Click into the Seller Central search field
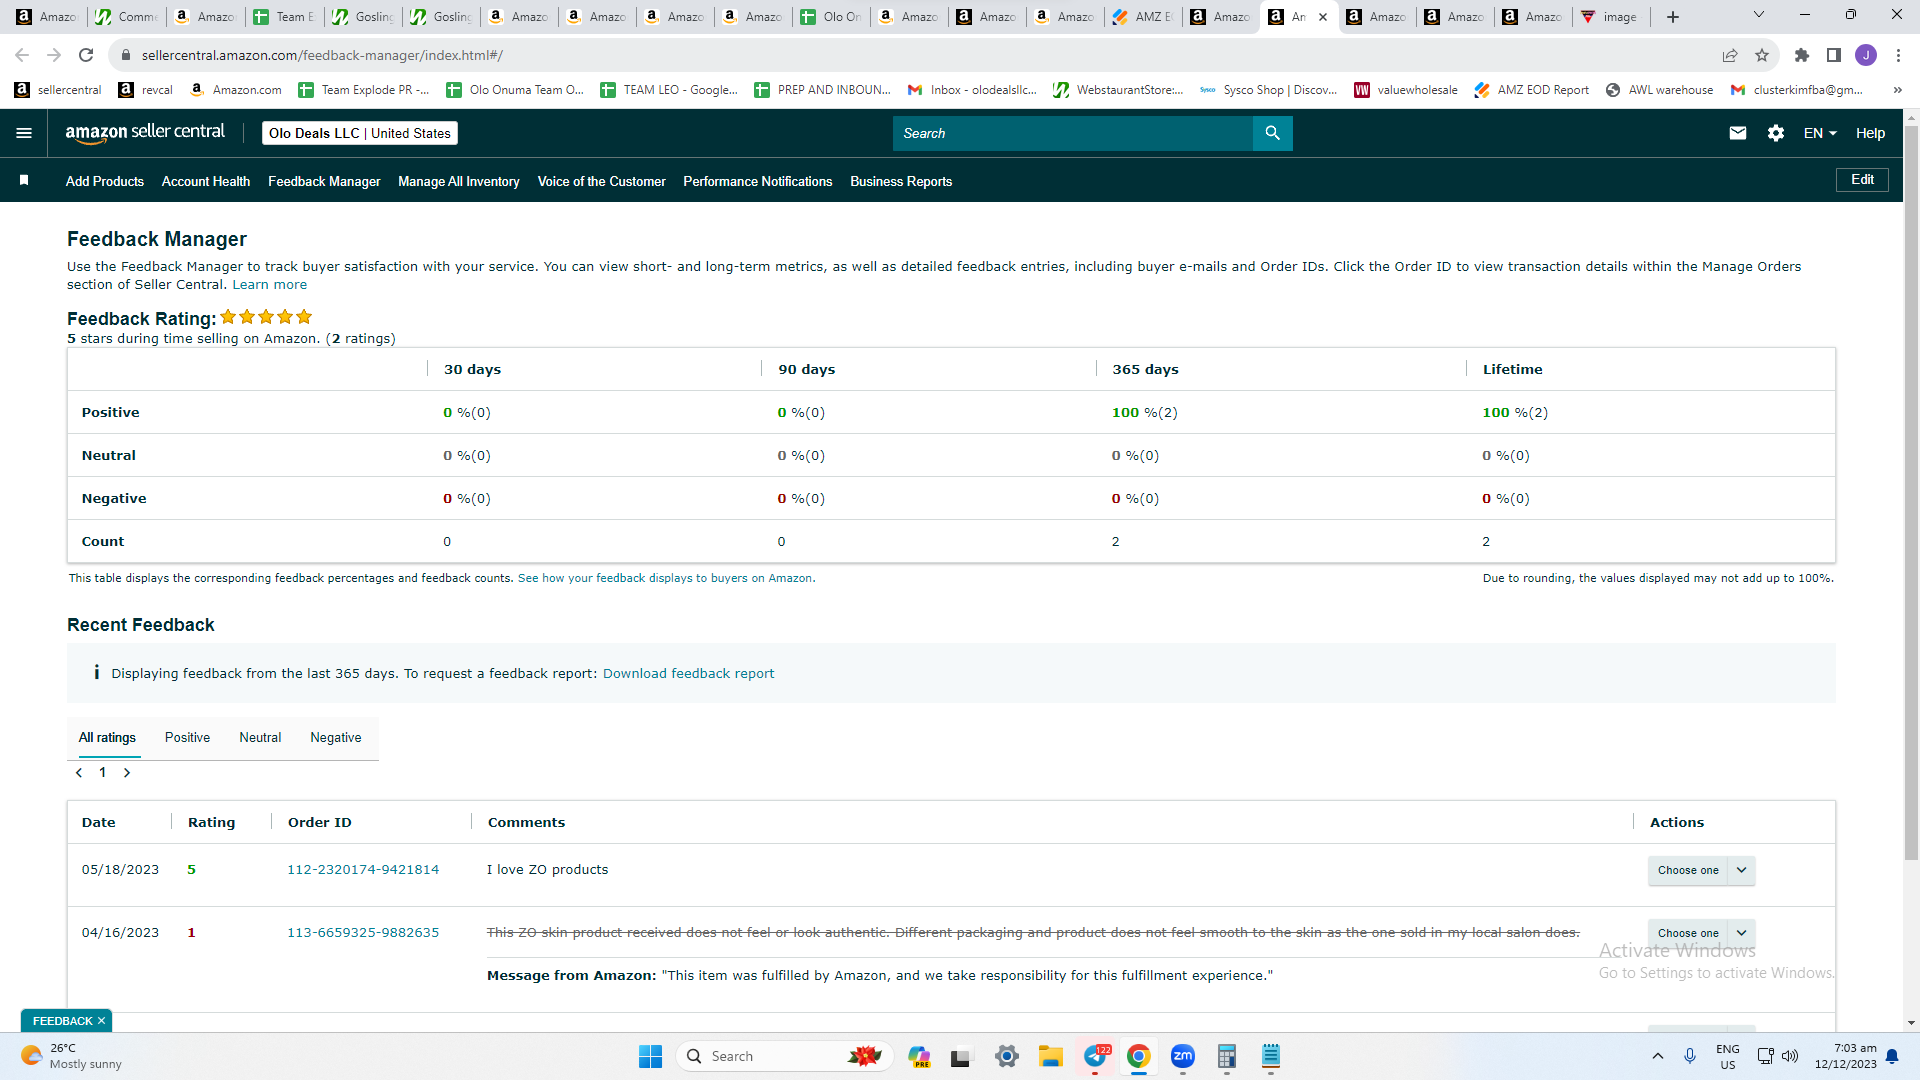This screenshot has height=1080, width=1920. [1072, 133]
